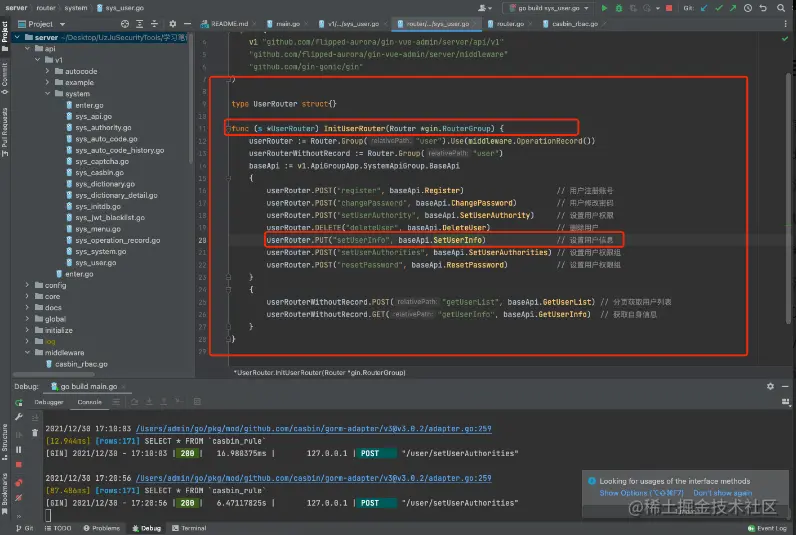
Task: Expand the example folder
Action: tap(48, 82)
